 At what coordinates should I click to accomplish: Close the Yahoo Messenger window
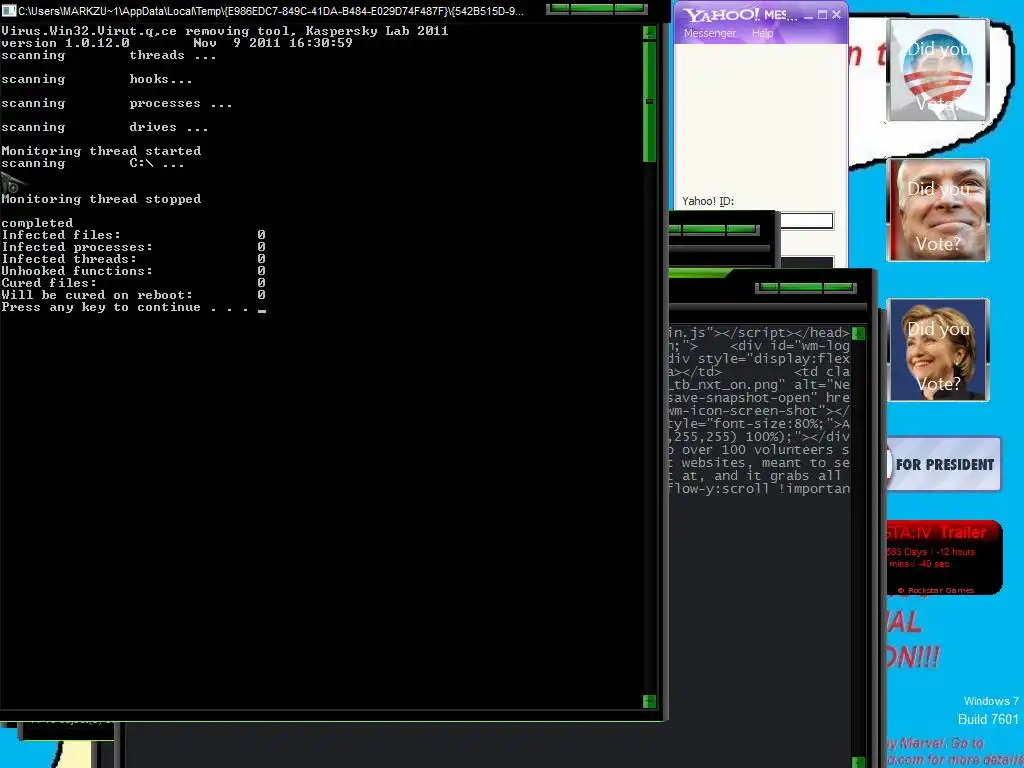click(836, 14)
